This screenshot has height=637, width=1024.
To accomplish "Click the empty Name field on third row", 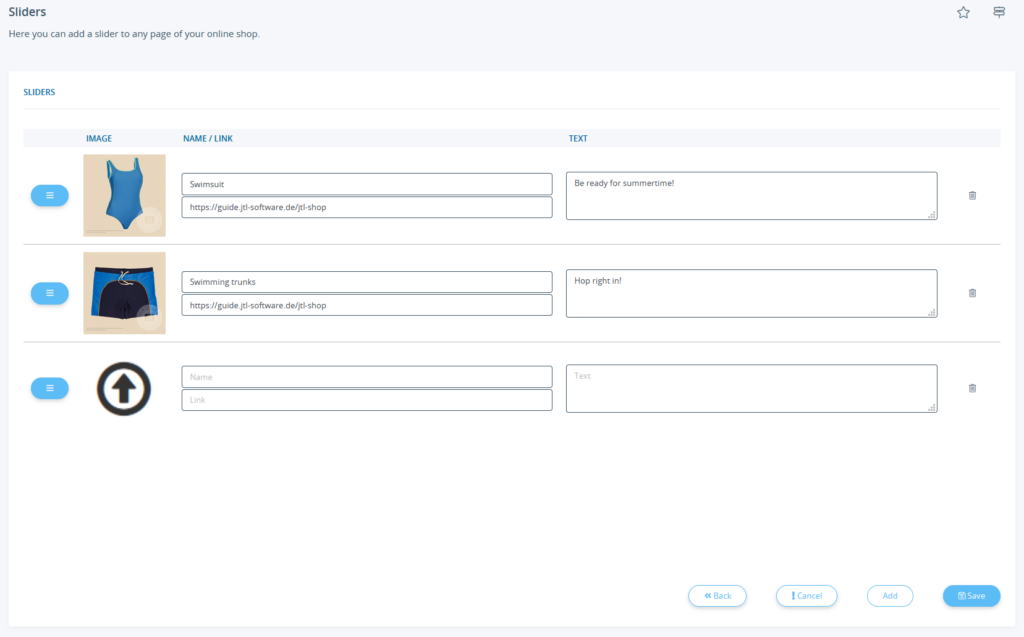I will 366,377.
